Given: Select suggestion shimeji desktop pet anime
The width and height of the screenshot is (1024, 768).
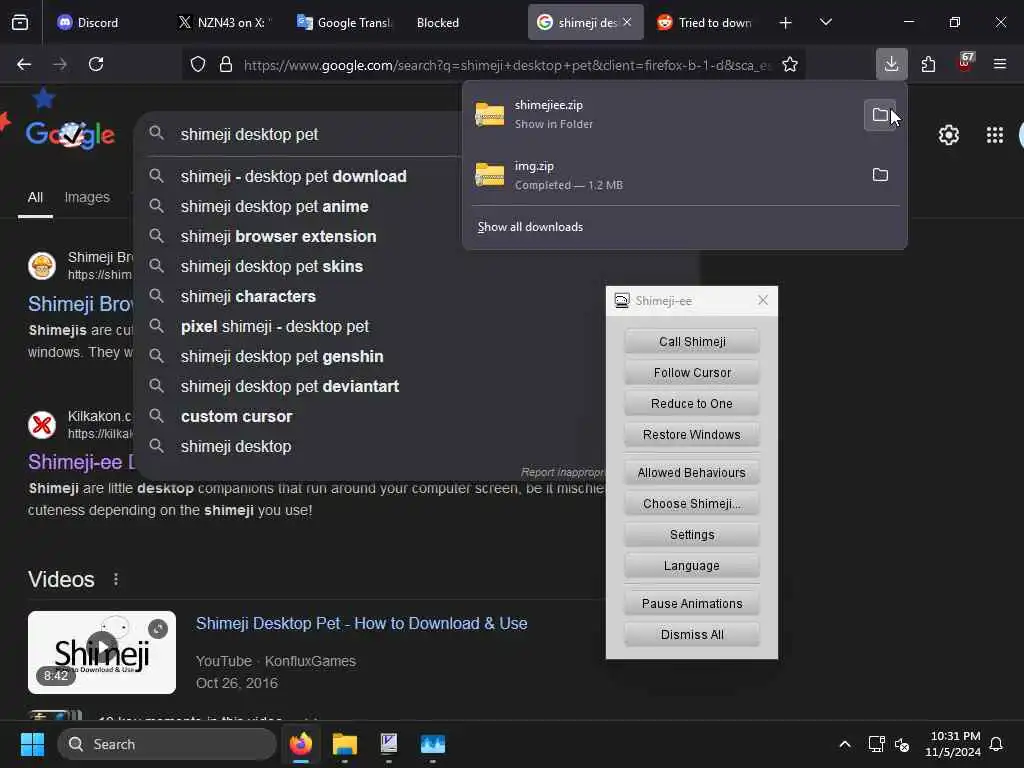Looking at the screenshot, I should tap(274, 206).
